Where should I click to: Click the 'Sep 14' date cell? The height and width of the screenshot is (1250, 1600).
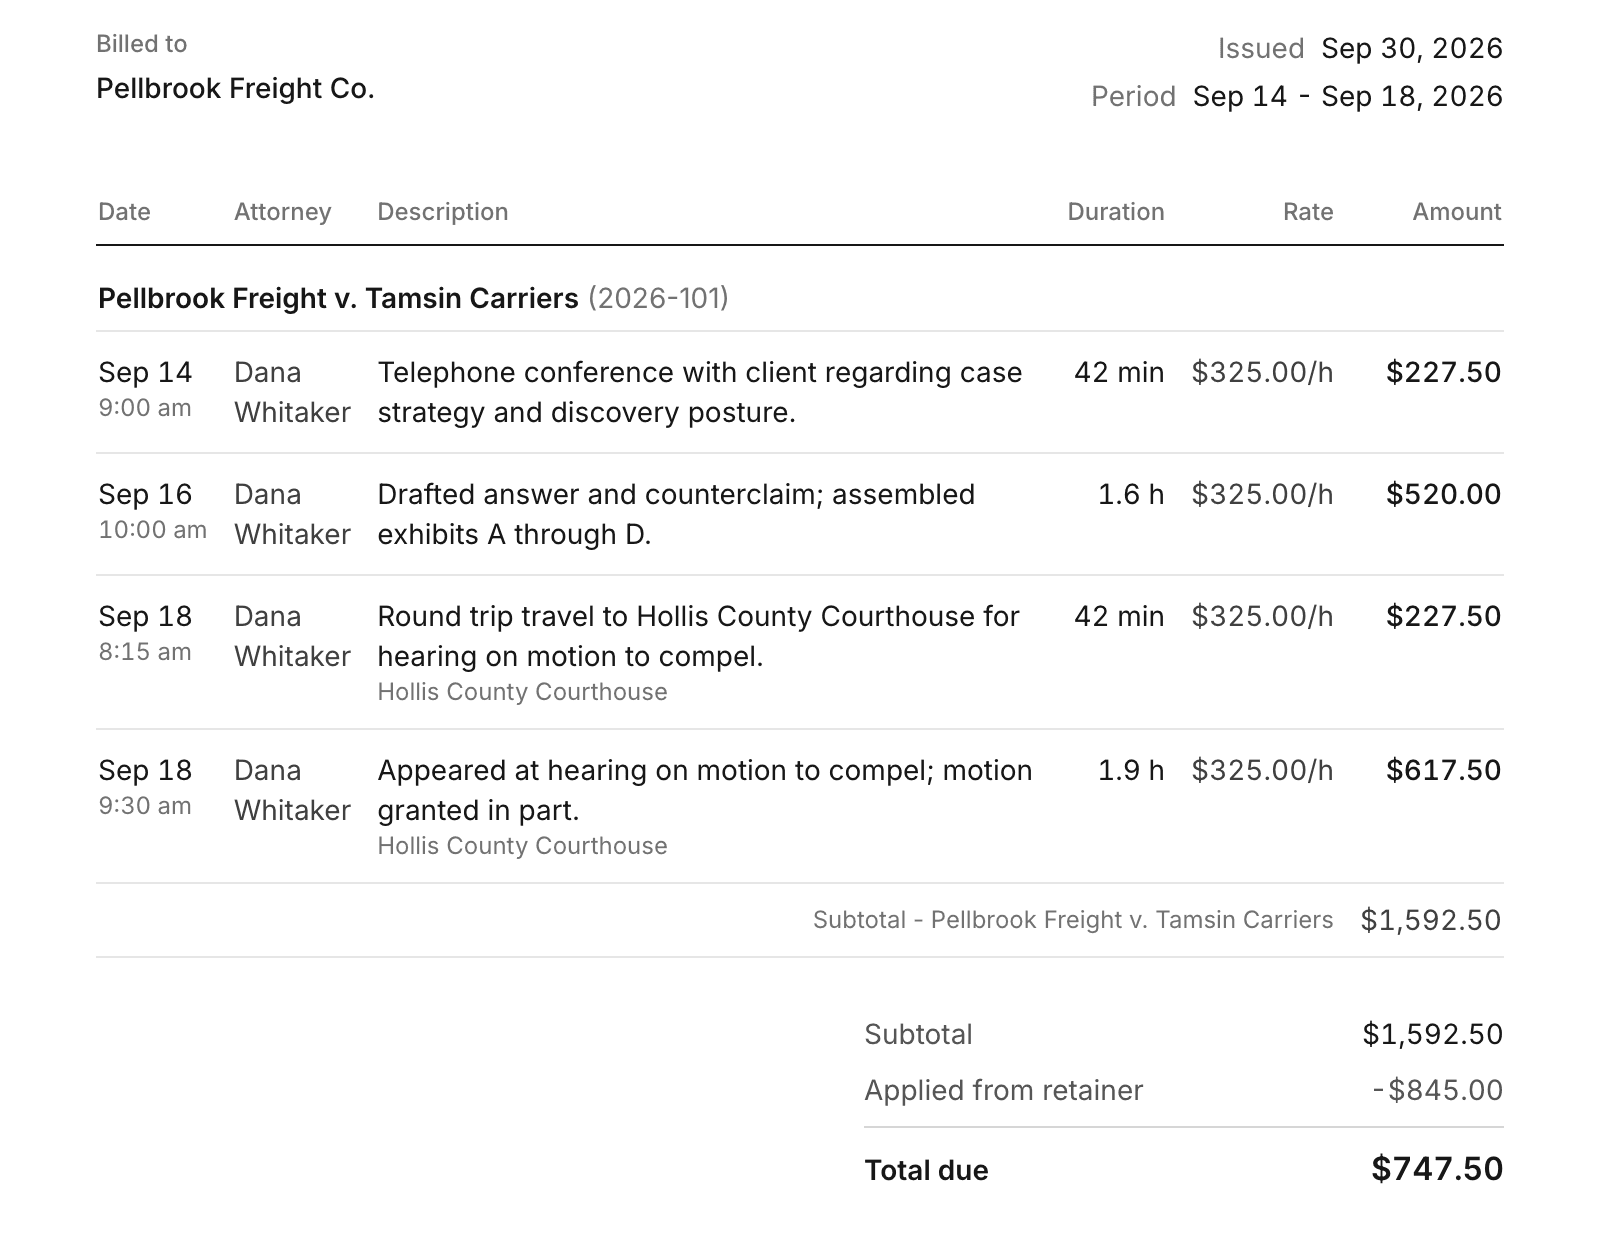[145, 372]
